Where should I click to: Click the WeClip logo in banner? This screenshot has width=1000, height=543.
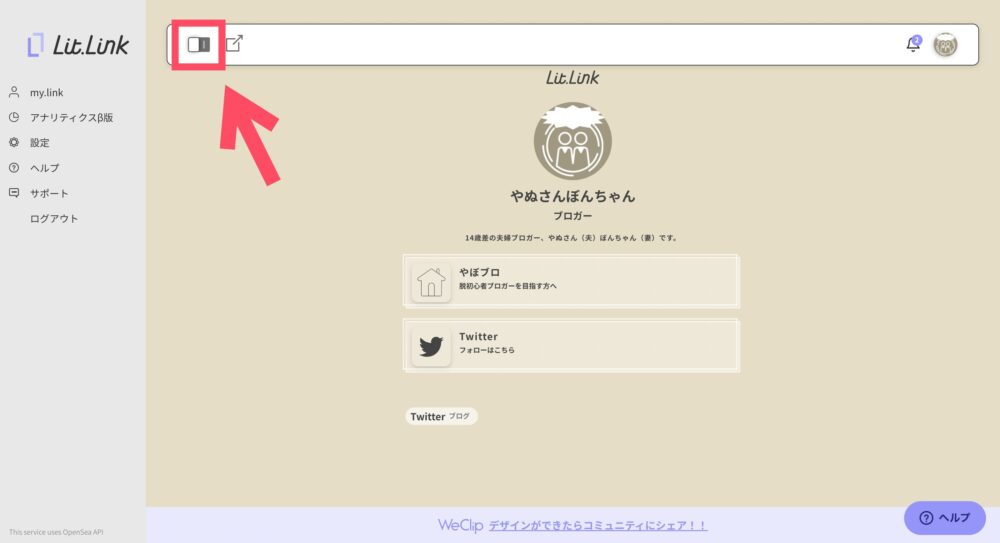click(460, 525)
